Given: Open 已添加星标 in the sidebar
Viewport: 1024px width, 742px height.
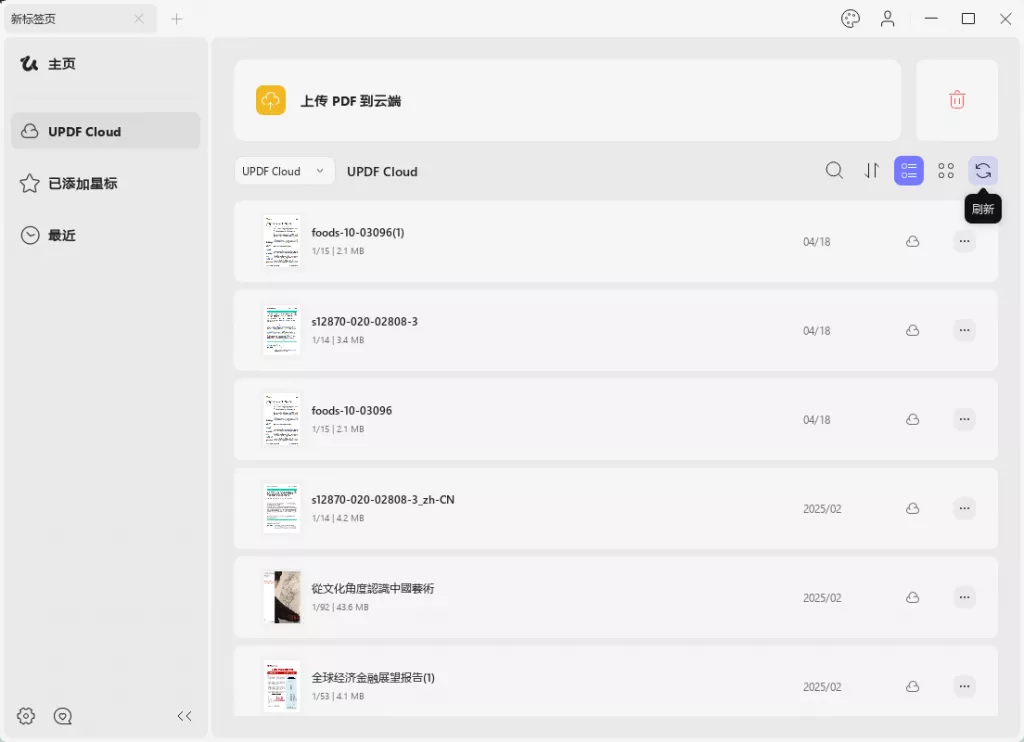Looking at the screenshot, I should [82, 184].
